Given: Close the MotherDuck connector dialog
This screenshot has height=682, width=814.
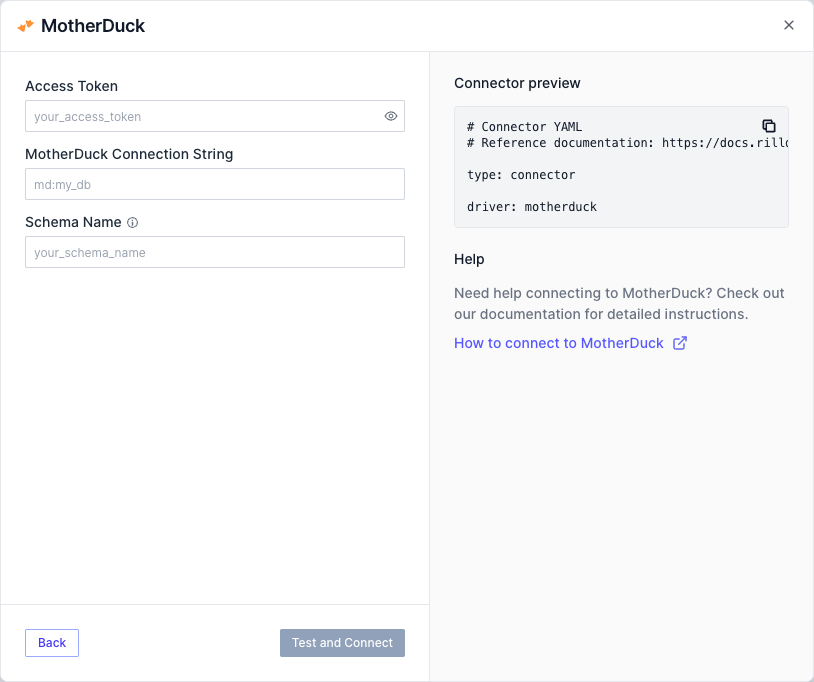Looking at the screenshot, I should (789, 25).
